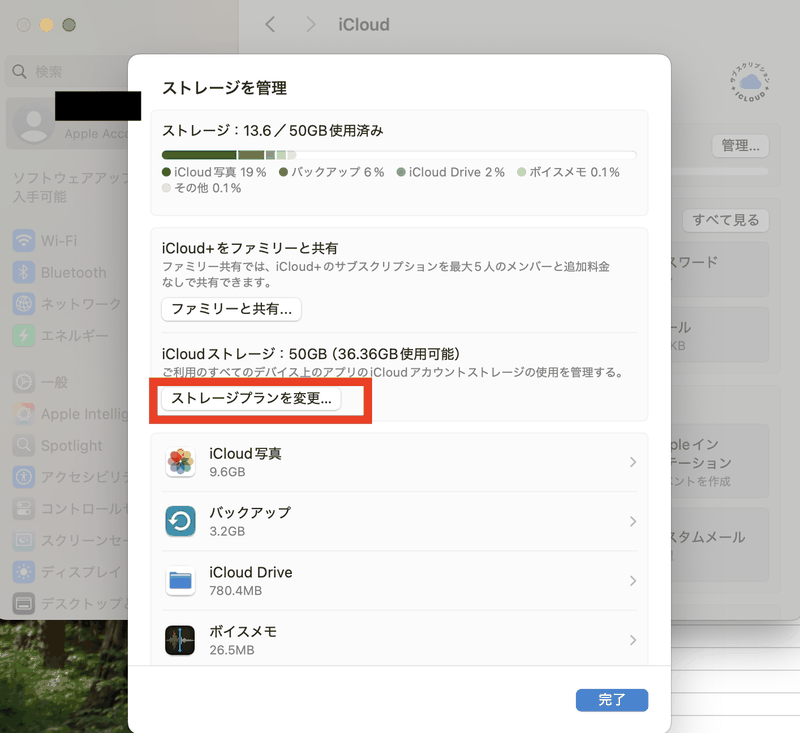
Task: Click the ソフトウェアアップデート入手可能 notice
Action: pyautogui.click(x=70, y=187)
